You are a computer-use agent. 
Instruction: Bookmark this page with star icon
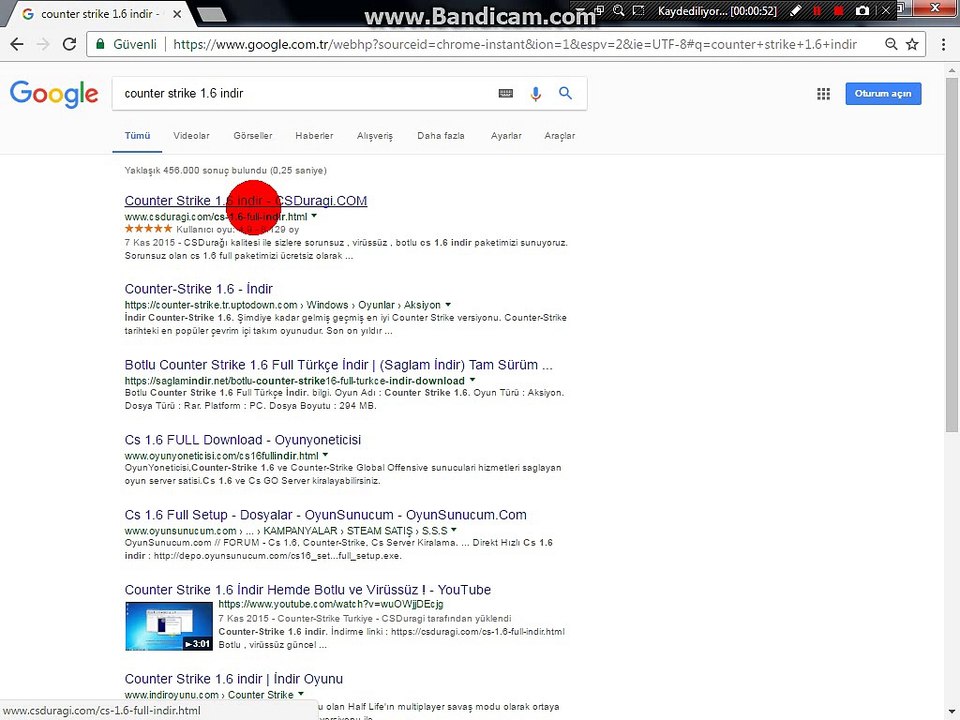point(912,44)
